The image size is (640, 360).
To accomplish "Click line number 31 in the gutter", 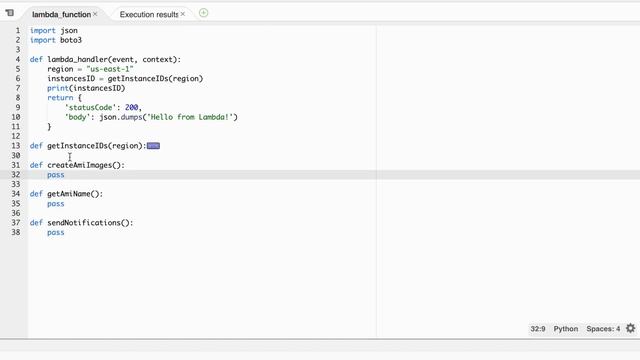I will click(16, 165).
